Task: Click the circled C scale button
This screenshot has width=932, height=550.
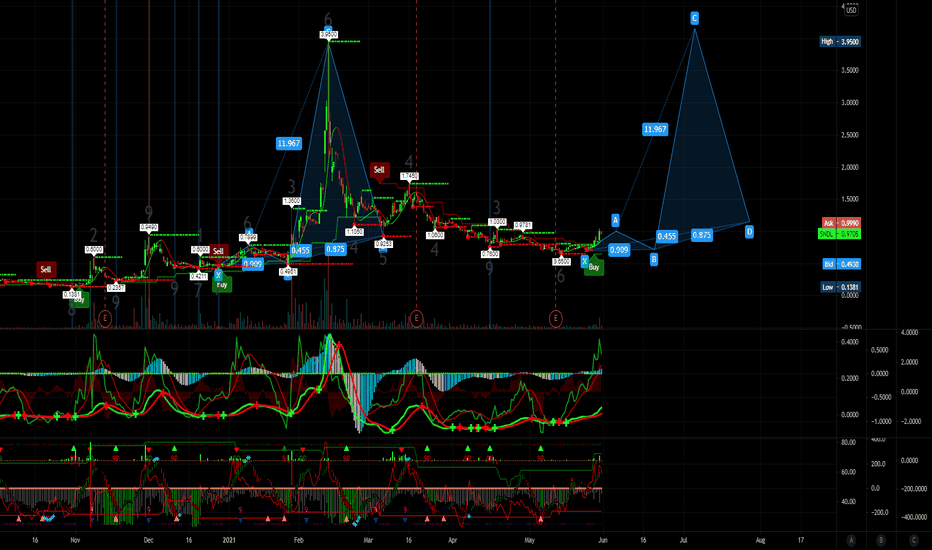Action: 914,540
